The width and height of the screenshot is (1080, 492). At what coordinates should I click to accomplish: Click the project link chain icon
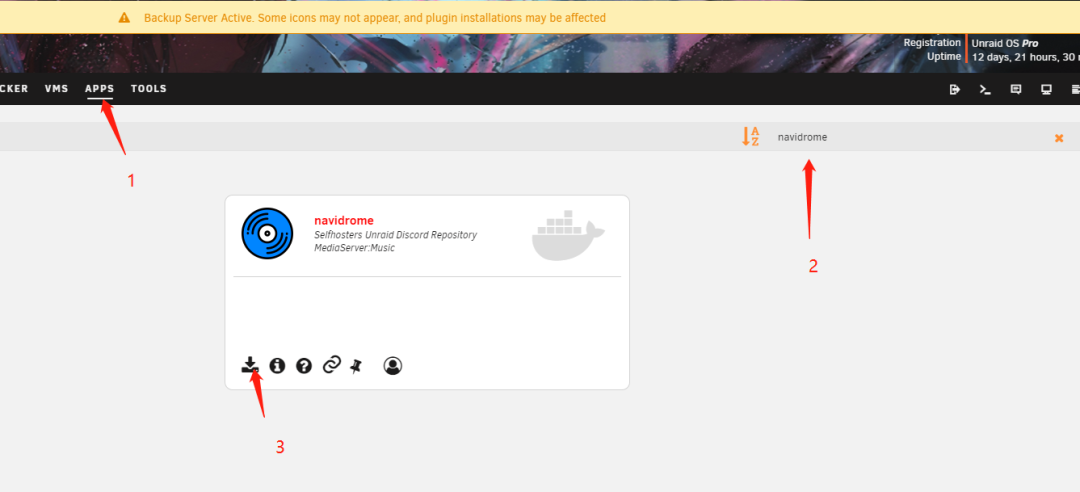pos(332,365)
